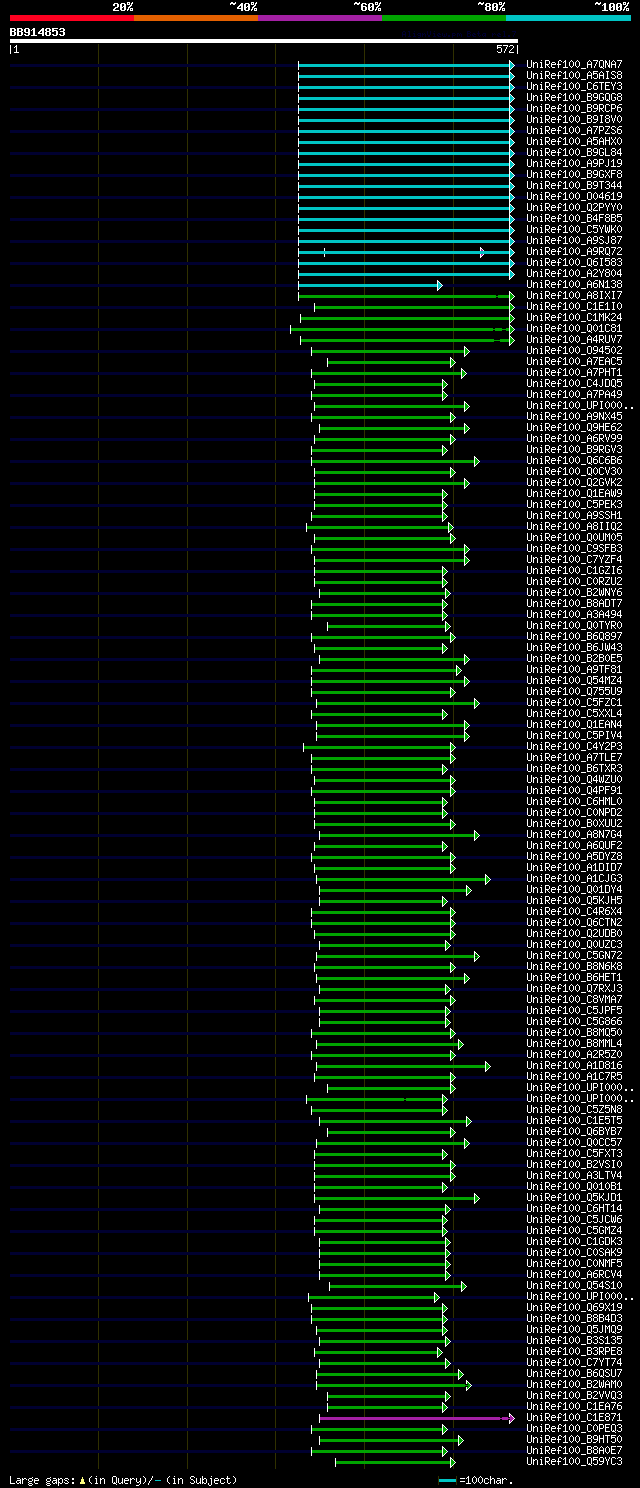Select label UniRef100_B9GL84
640x1488 pixels.
(574, 153)
